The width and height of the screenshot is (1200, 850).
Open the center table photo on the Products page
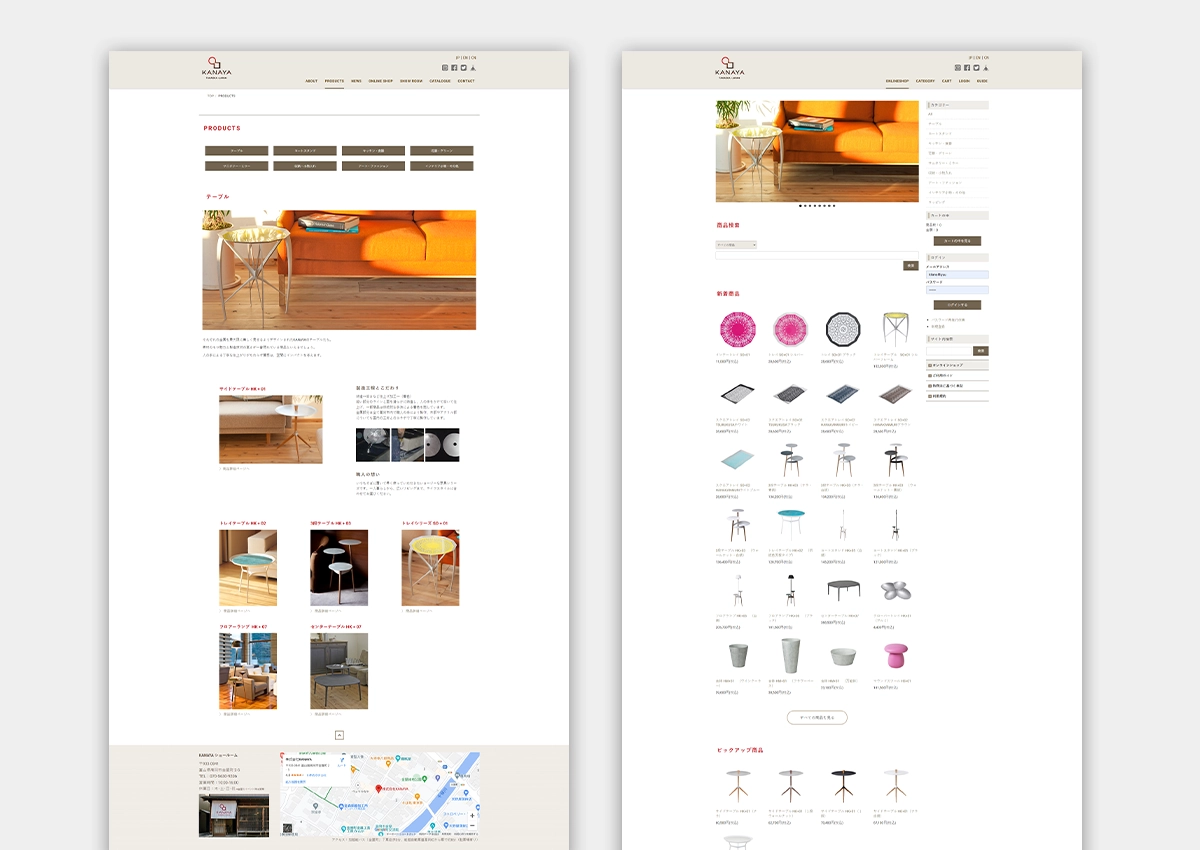(339, 671)
